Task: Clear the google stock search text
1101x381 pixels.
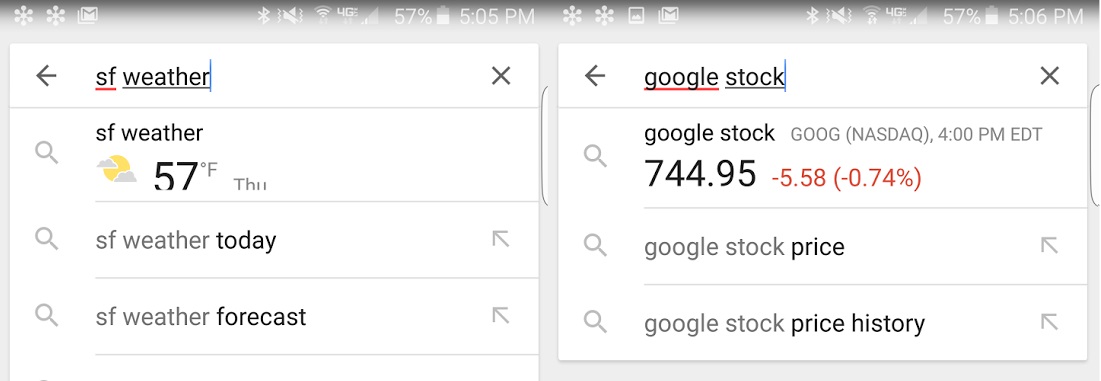Action: pos(1049,76)
